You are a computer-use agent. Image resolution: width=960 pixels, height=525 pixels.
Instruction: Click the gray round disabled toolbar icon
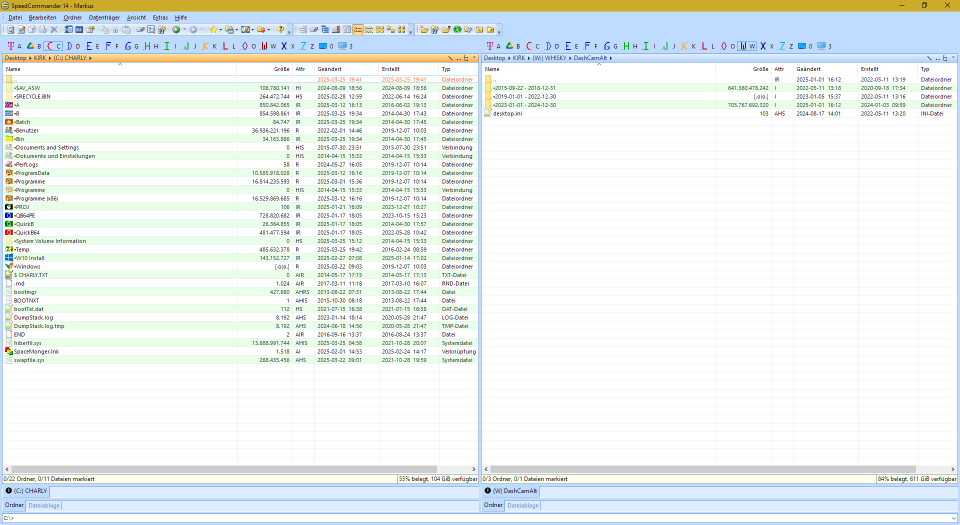[x=193, y=29]
